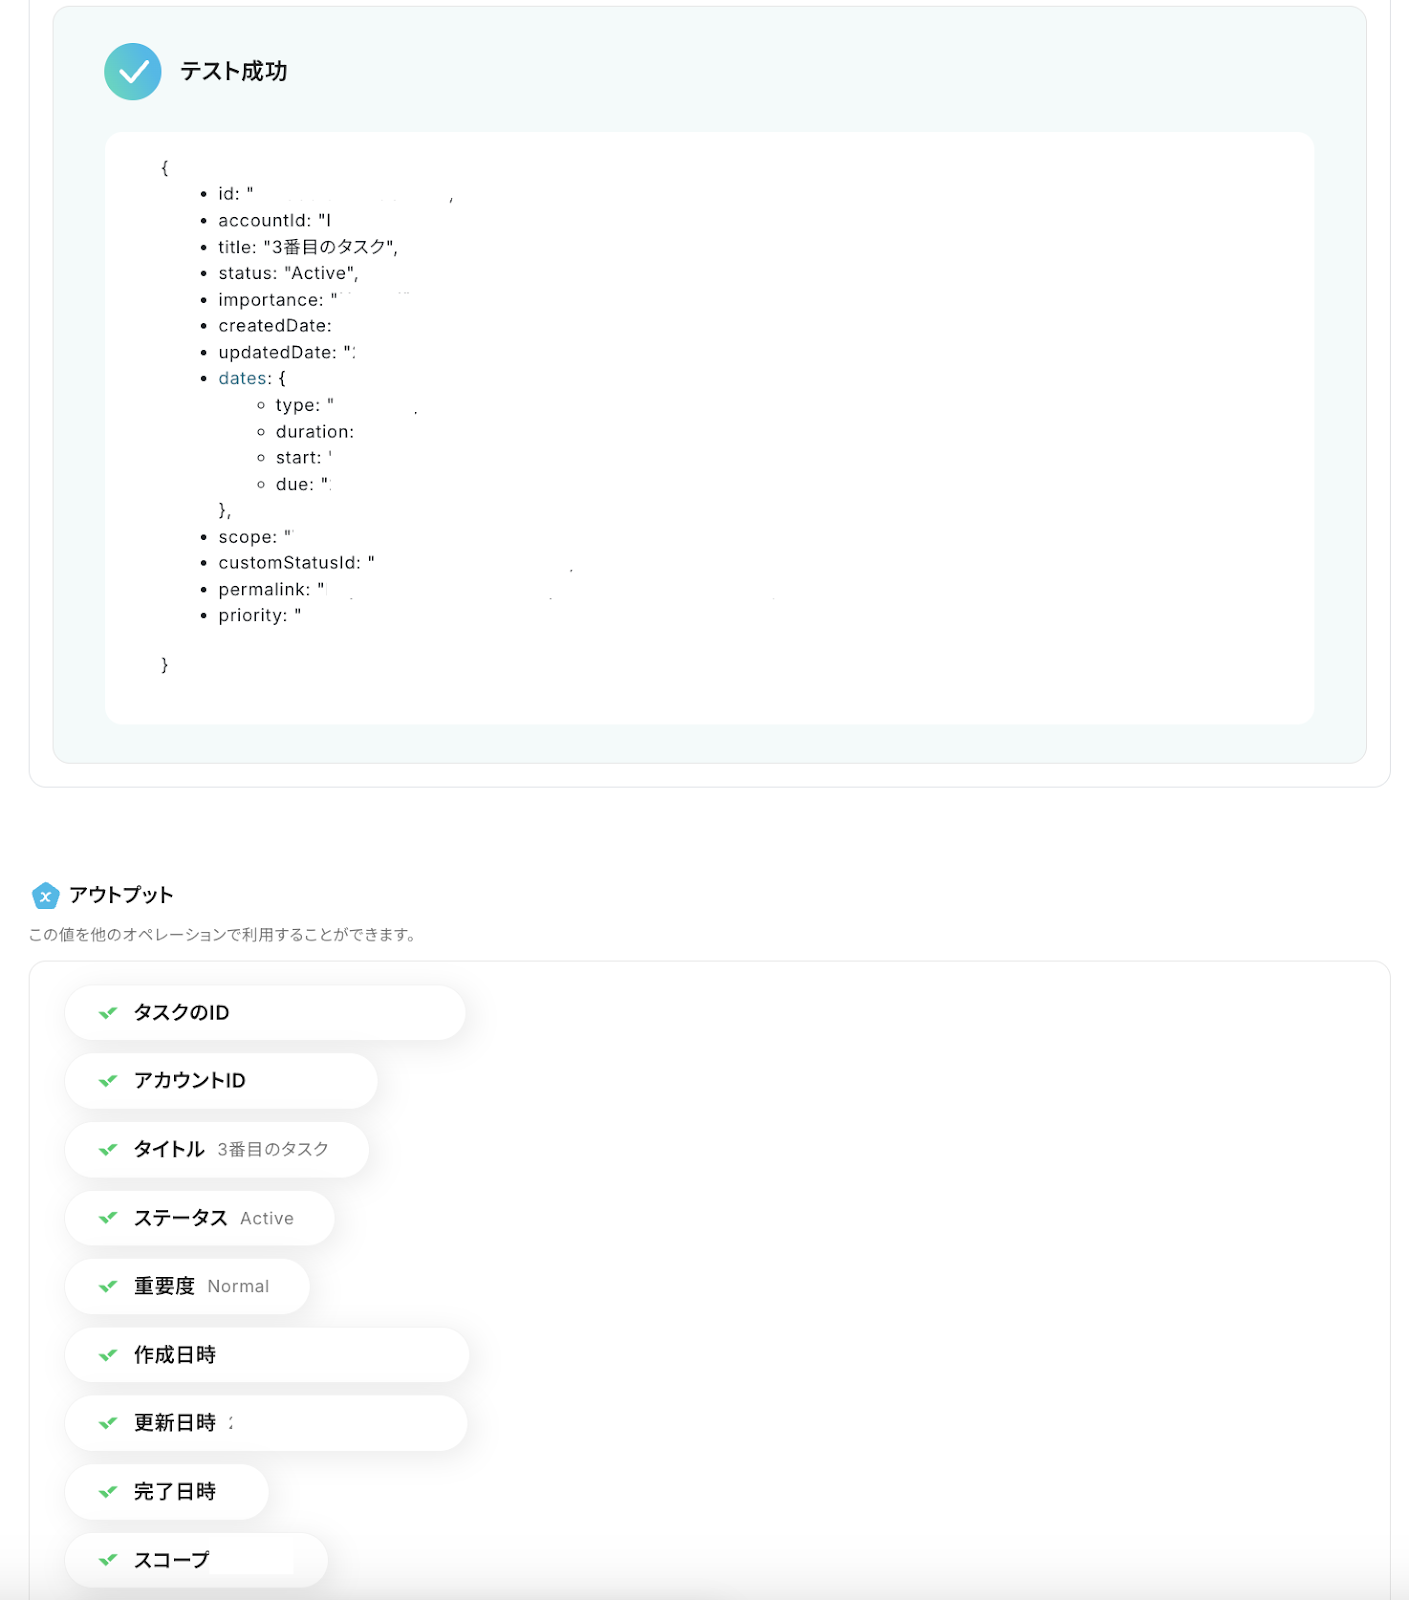Click green check icon beside タスクのID
This screenshot has width=1409, height=1600.
tap(108, 1013)
